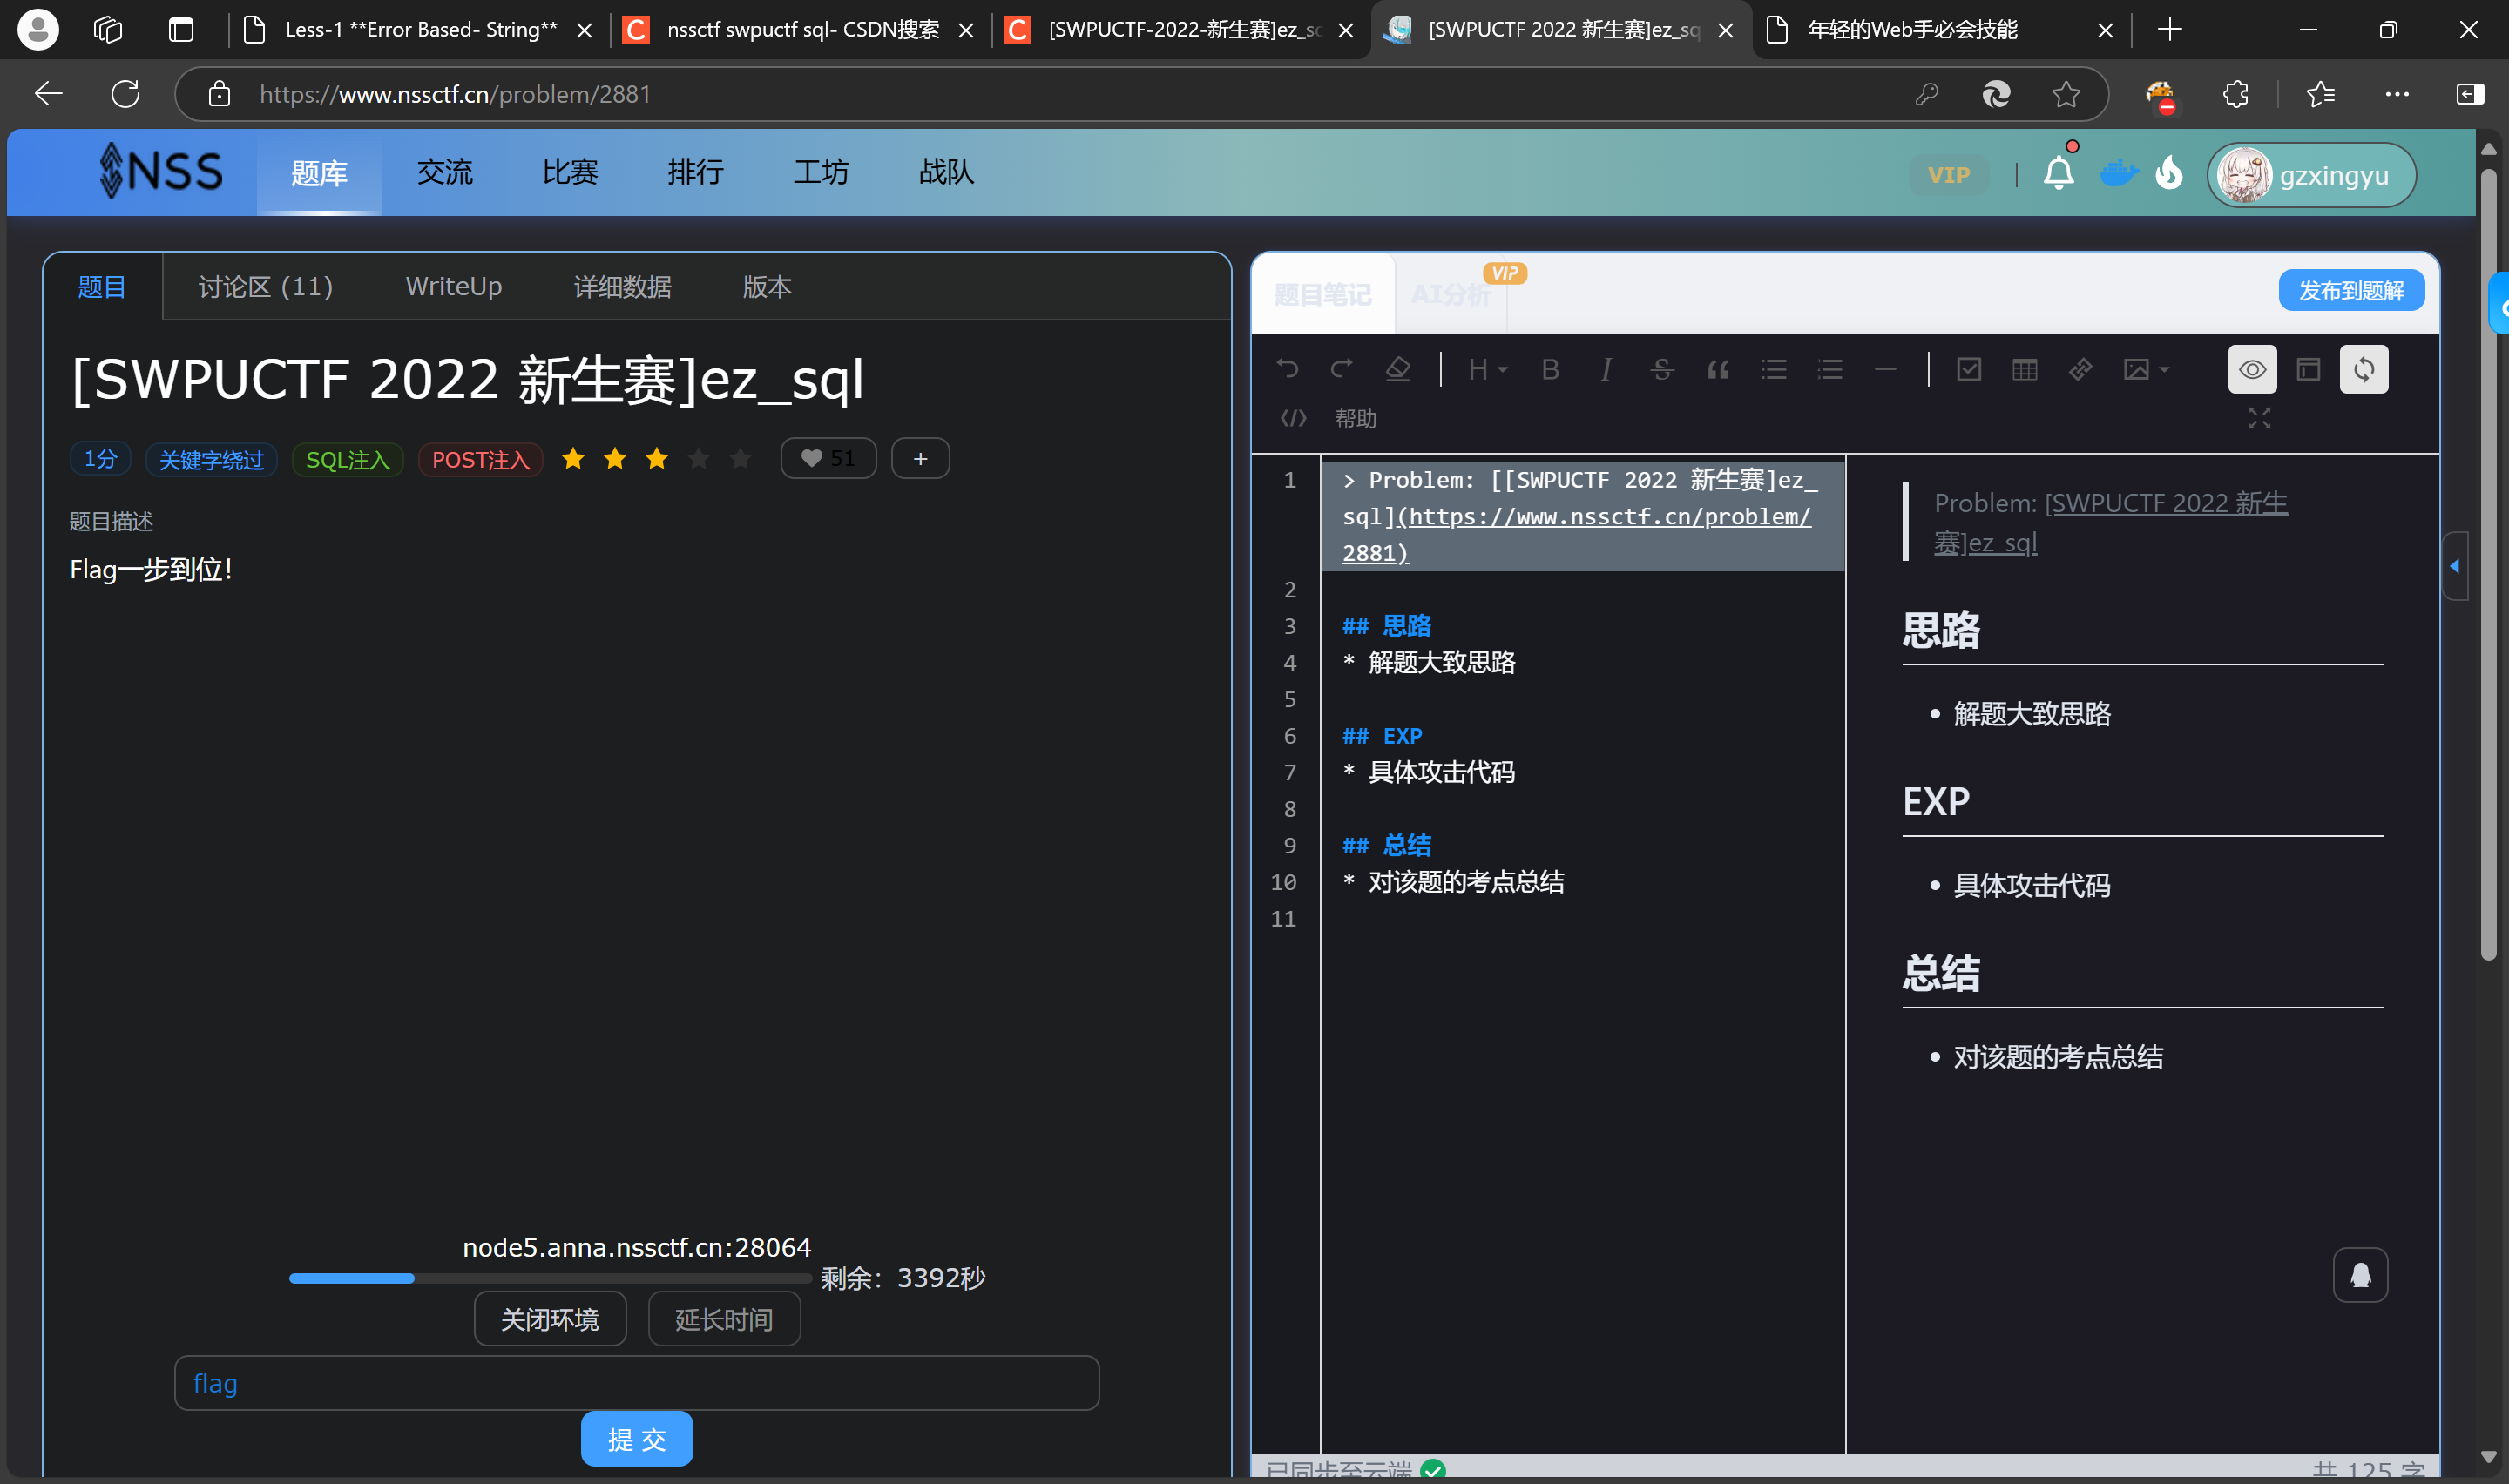Open the 题库 navigation item

click(x=319, y=172)
